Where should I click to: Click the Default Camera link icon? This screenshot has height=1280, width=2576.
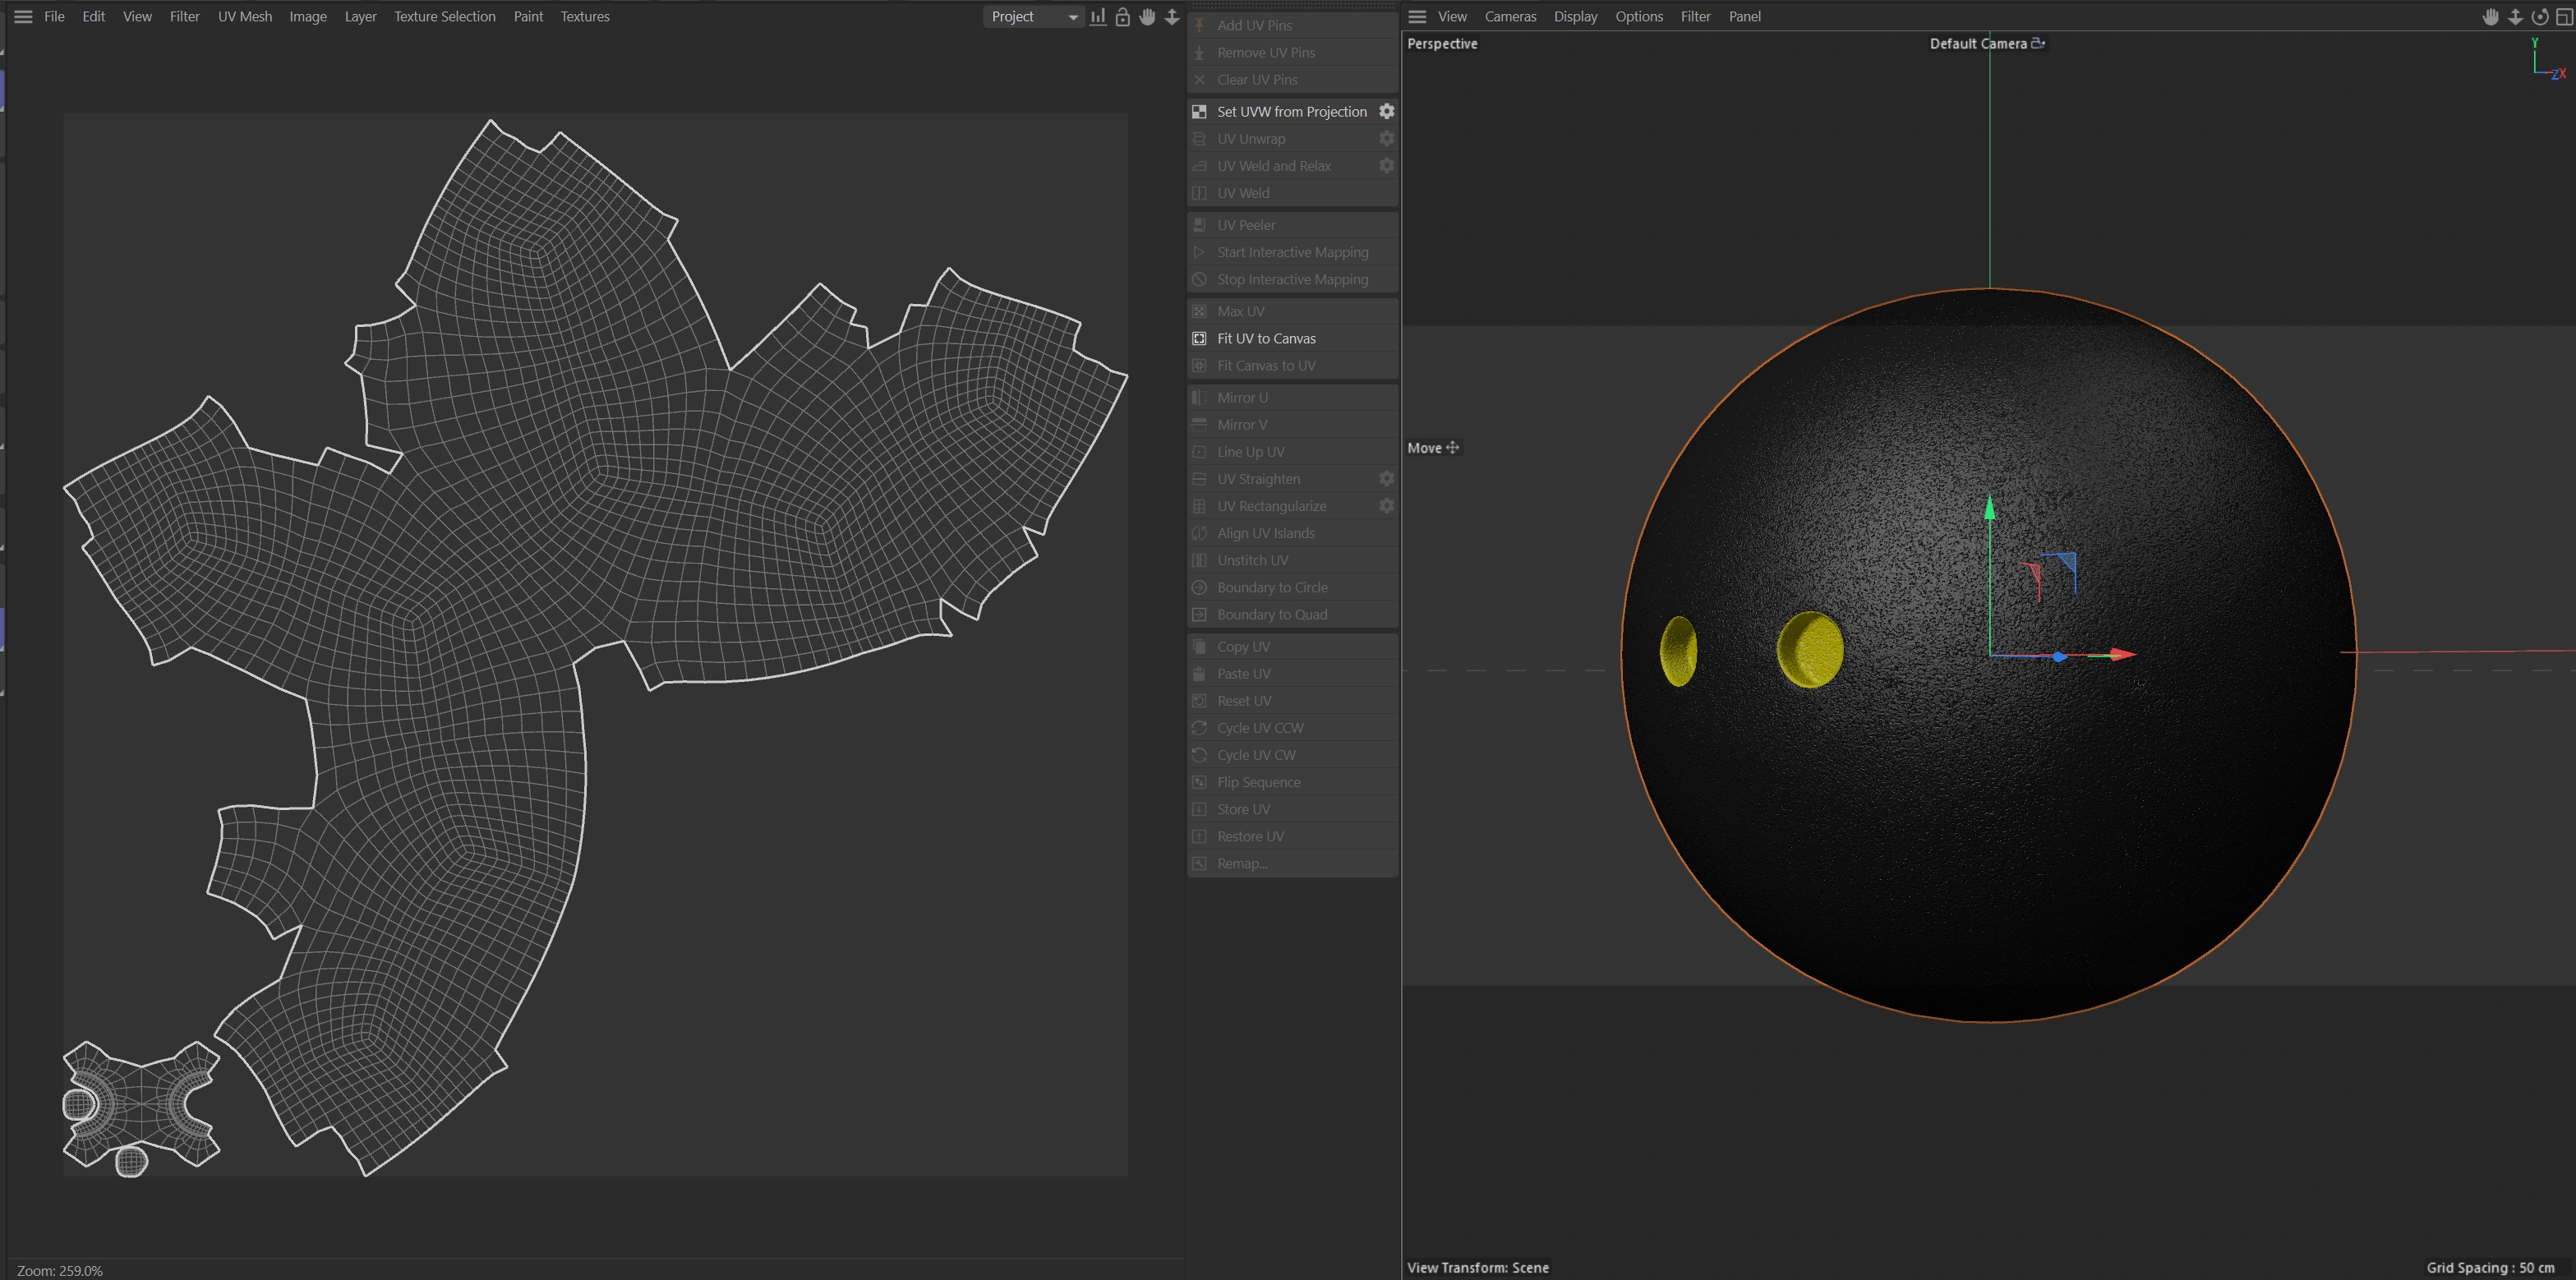(x=2038, y=43)
